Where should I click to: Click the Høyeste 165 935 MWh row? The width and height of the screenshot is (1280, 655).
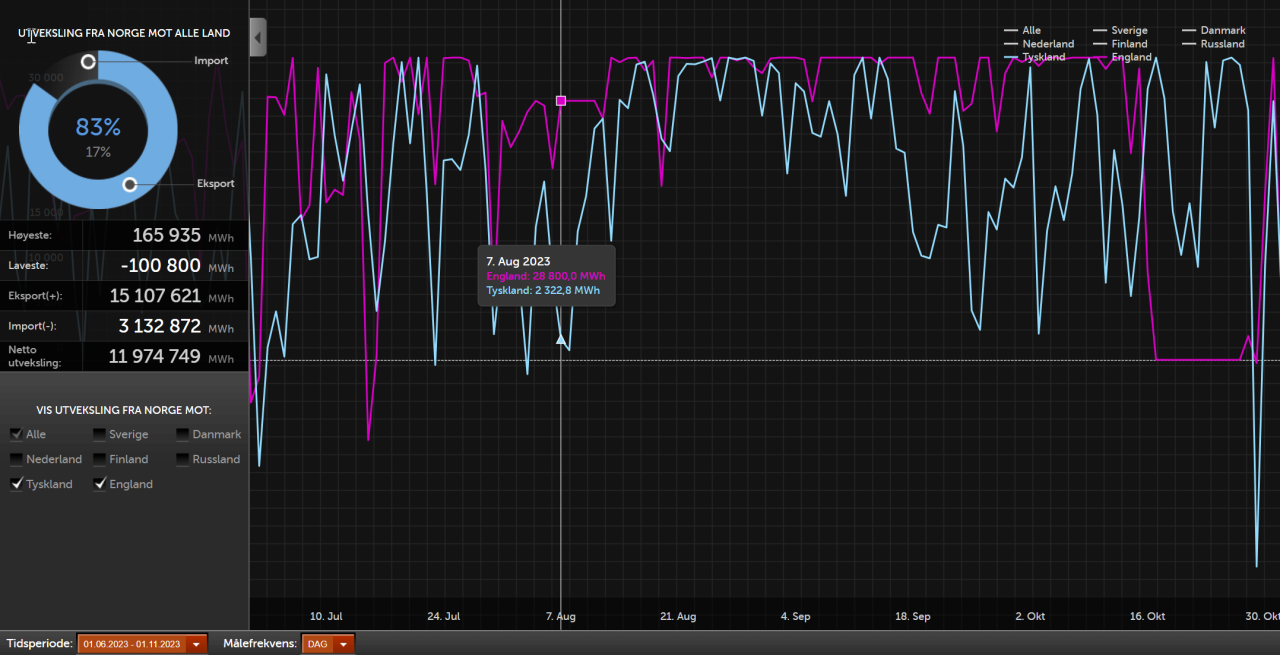[x=124, y=236]
